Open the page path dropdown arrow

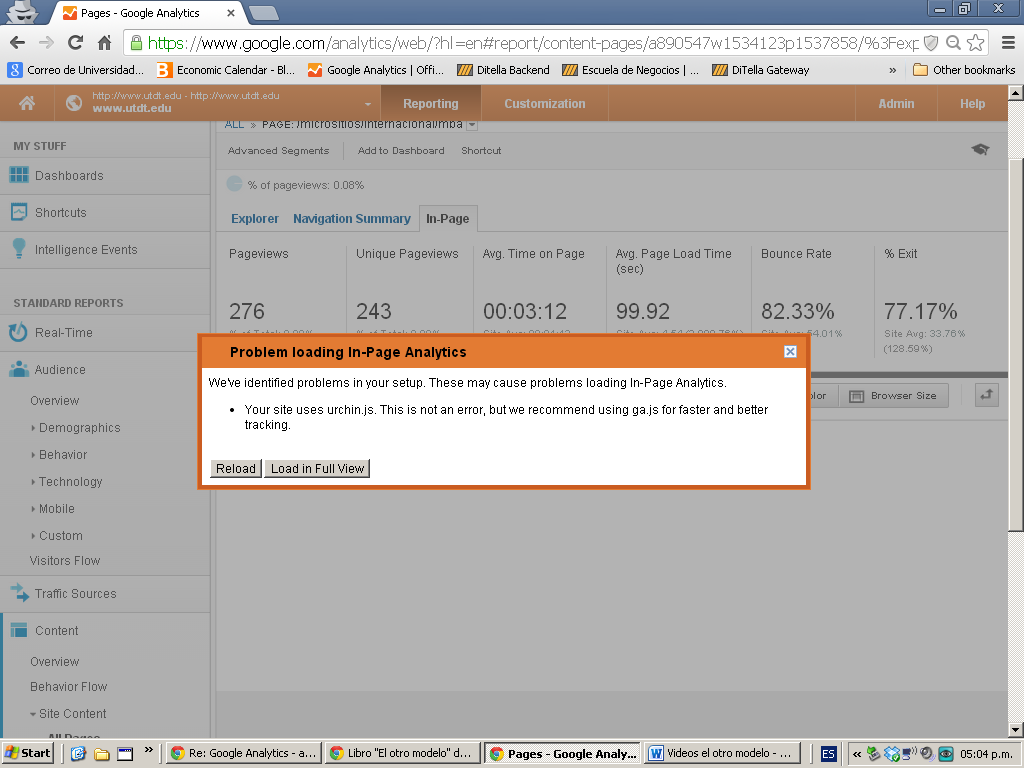tap(472, 125)
